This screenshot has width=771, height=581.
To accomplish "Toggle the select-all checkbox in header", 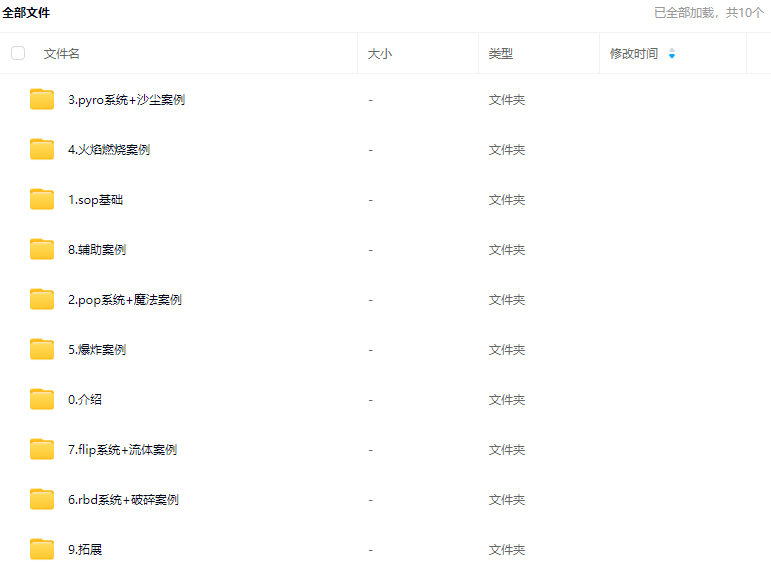I will point(18,53).
